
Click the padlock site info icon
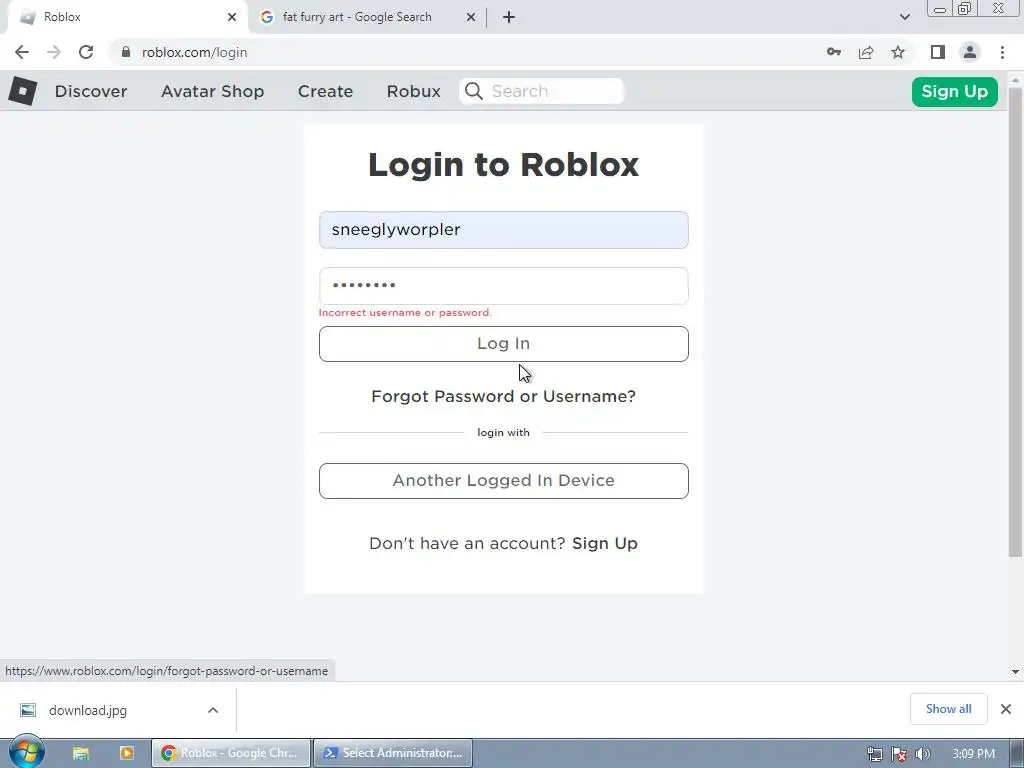(126, 52)
